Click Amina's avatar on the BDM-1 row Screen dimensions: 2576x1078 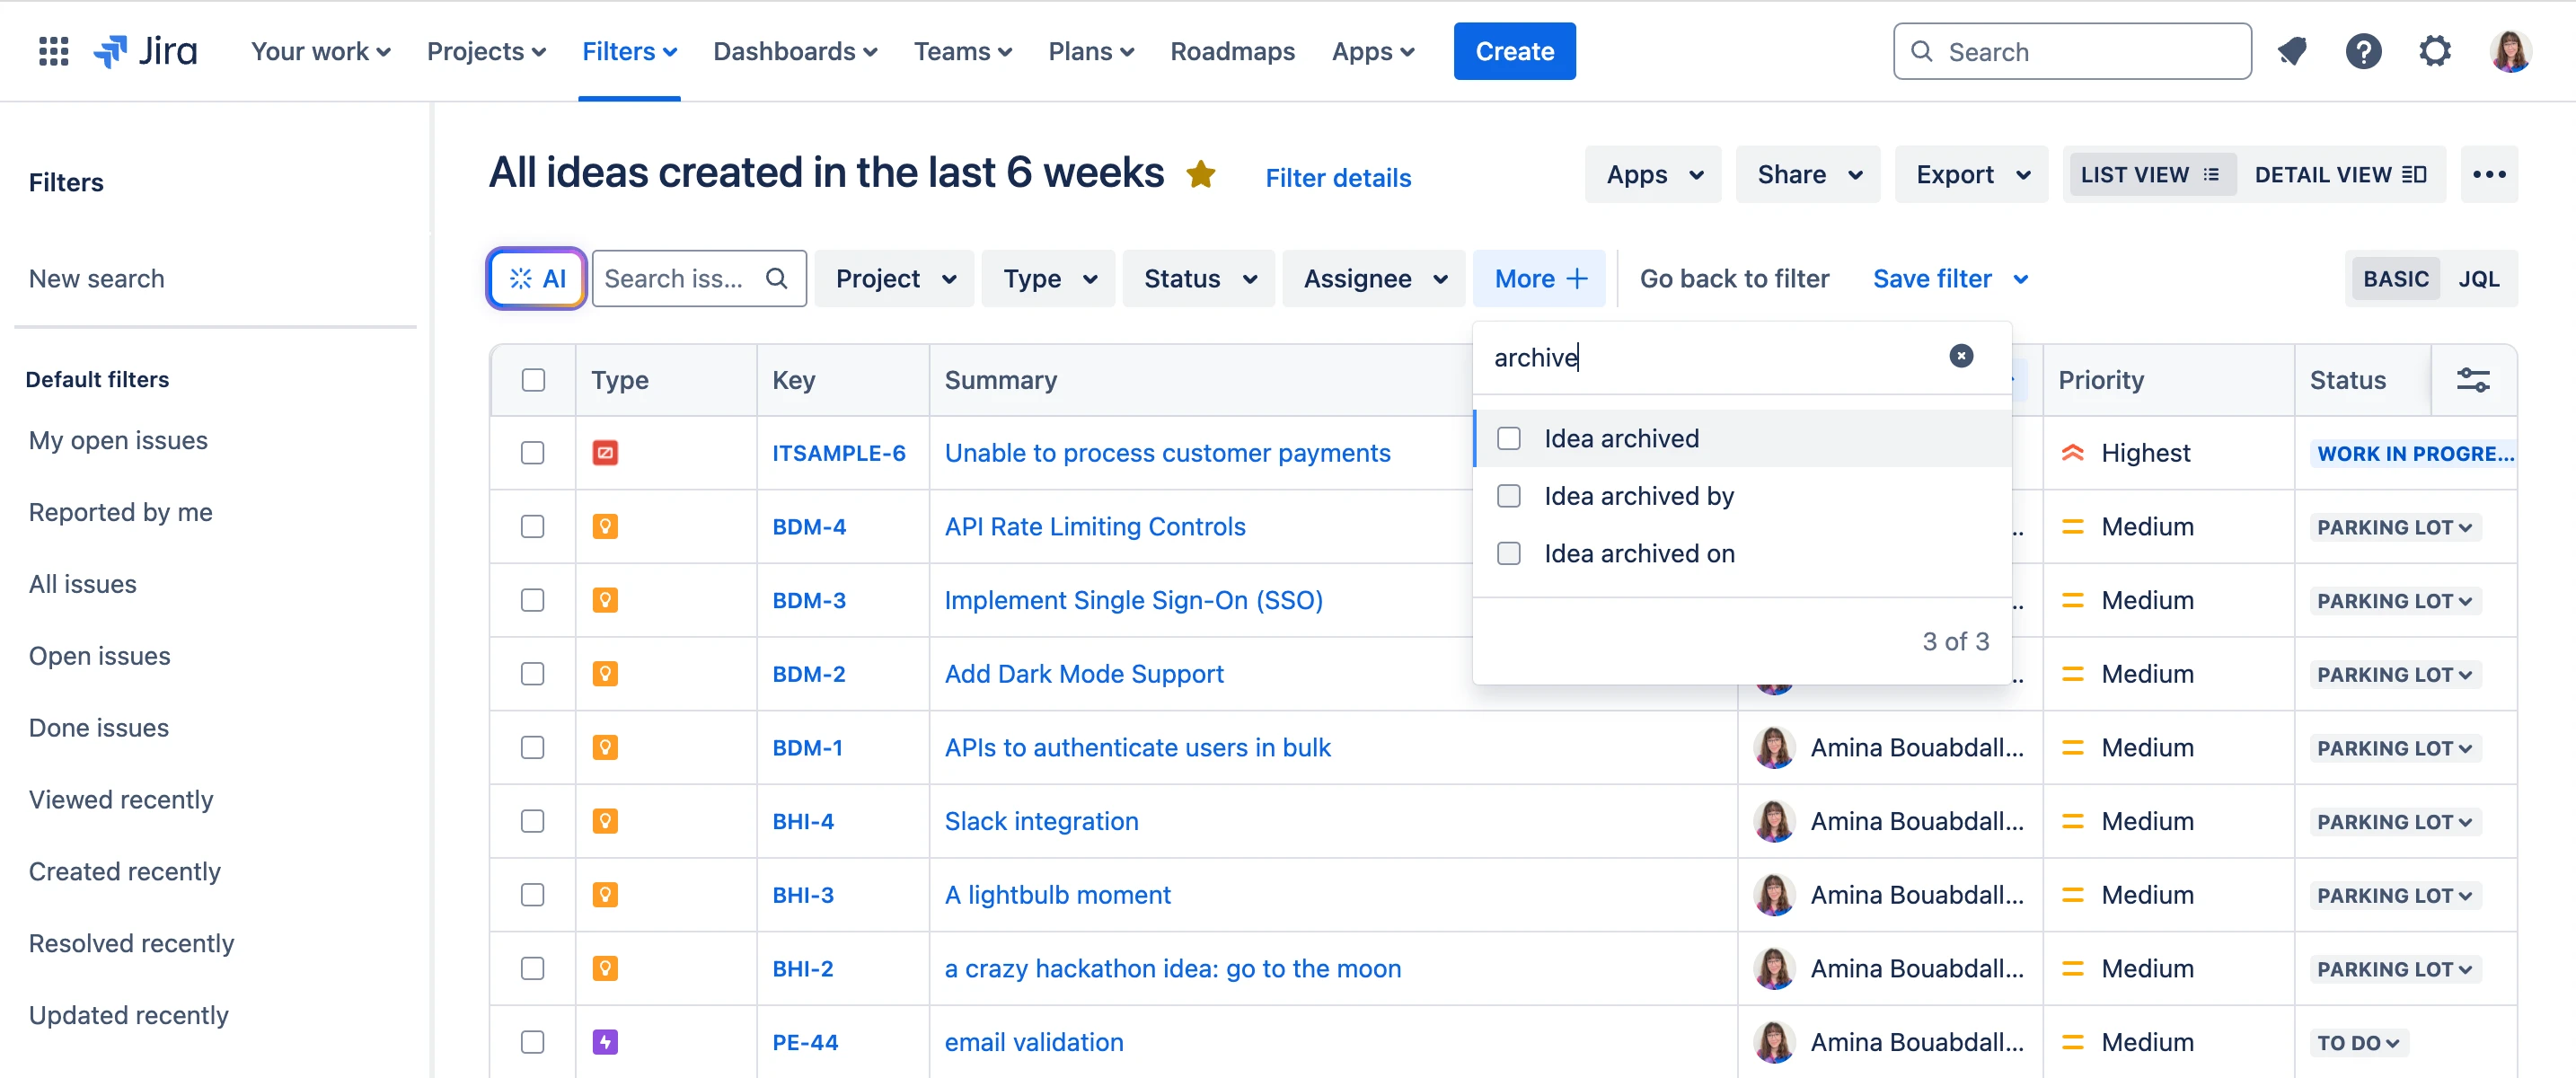click(x=1774, y=747)
